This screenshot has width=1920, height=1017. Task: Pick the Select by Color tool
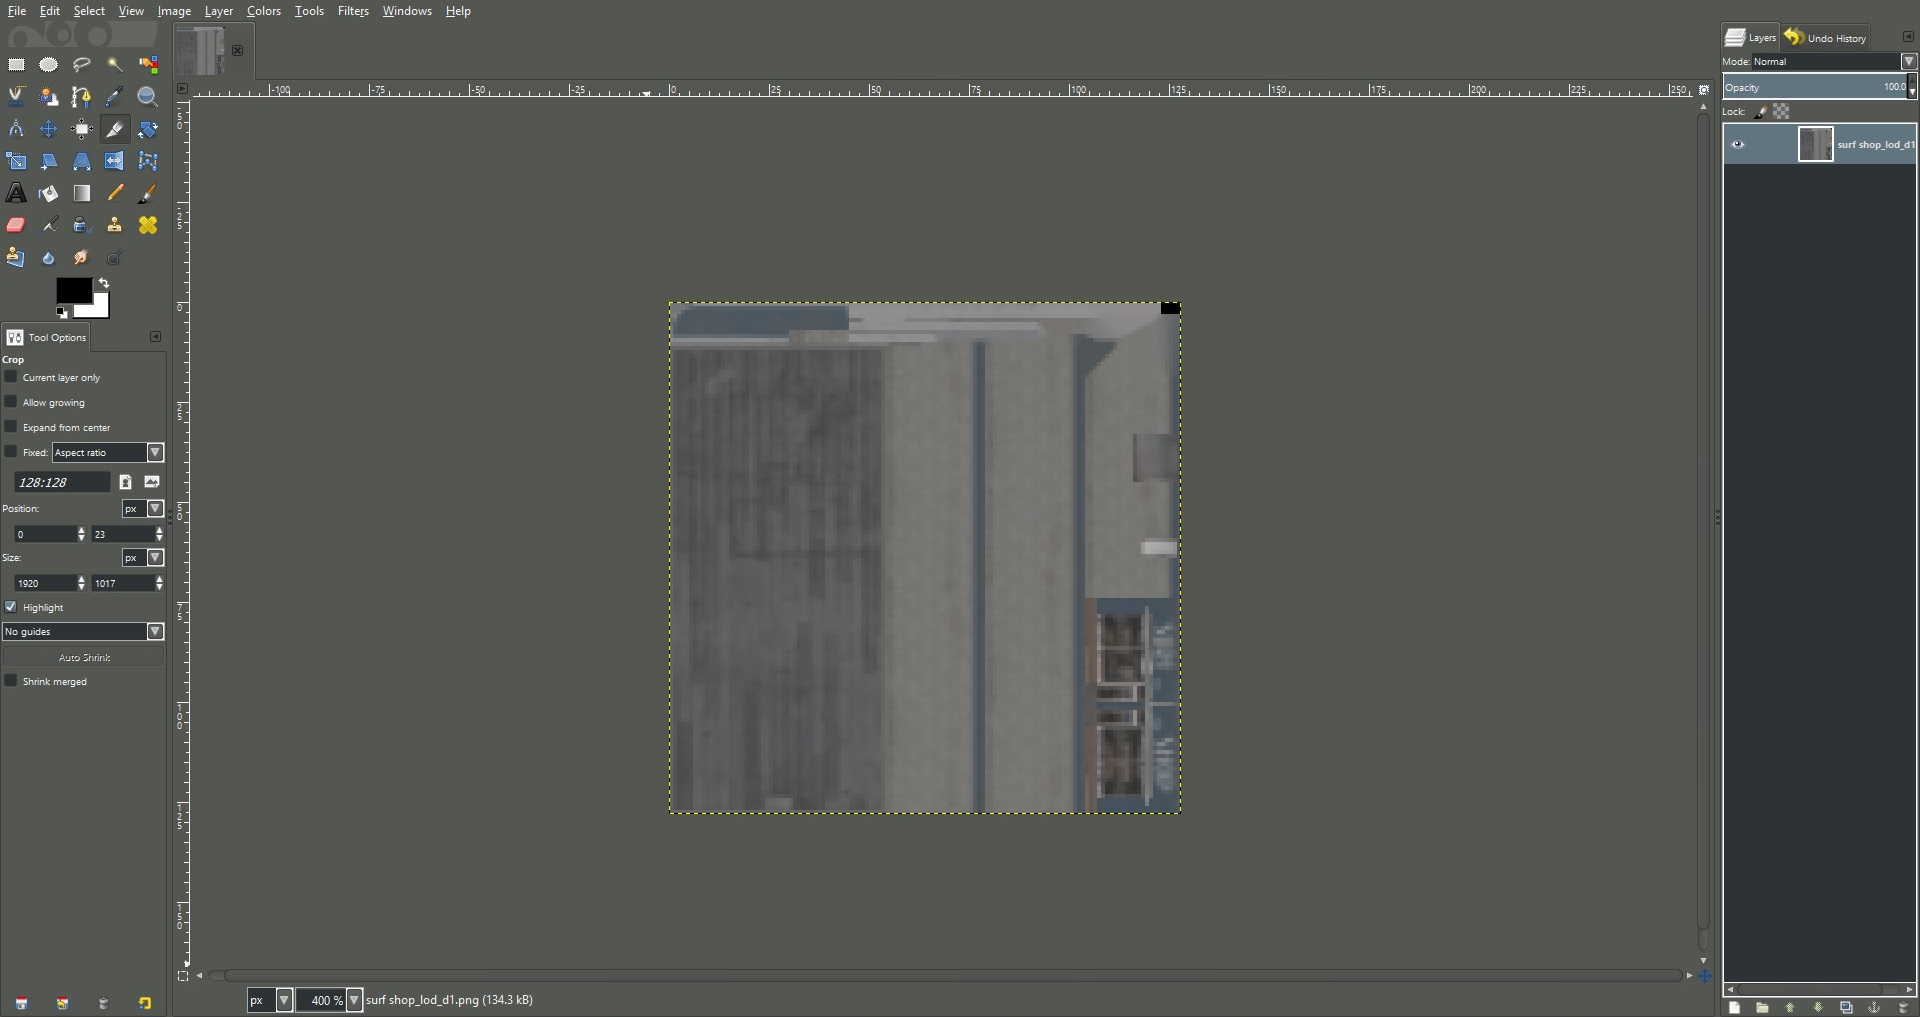point(148,65)
